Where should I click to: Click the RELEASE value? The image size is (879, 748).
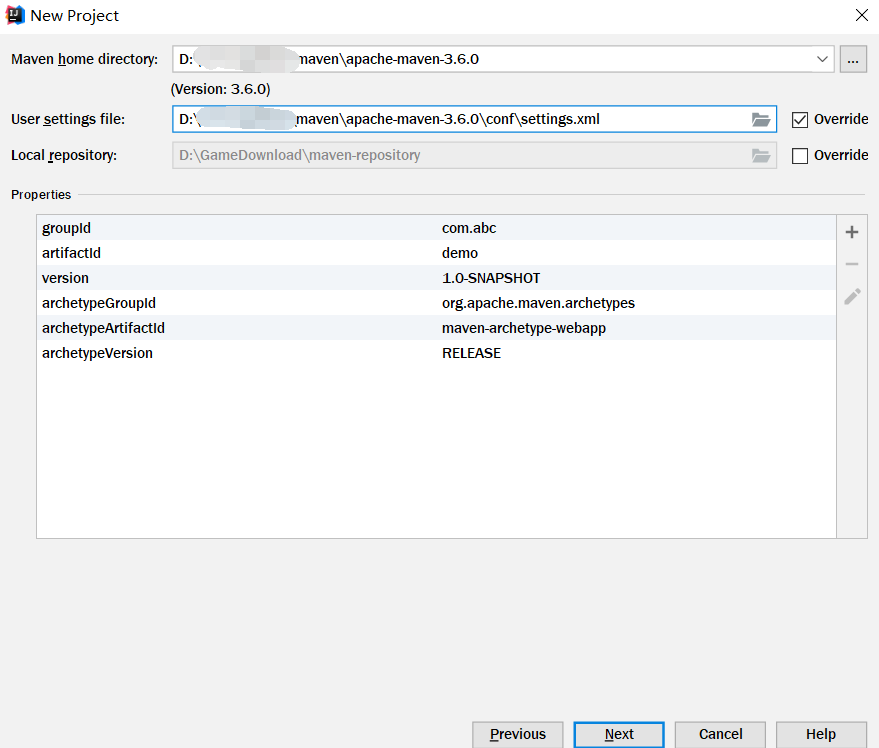[471, 353]
